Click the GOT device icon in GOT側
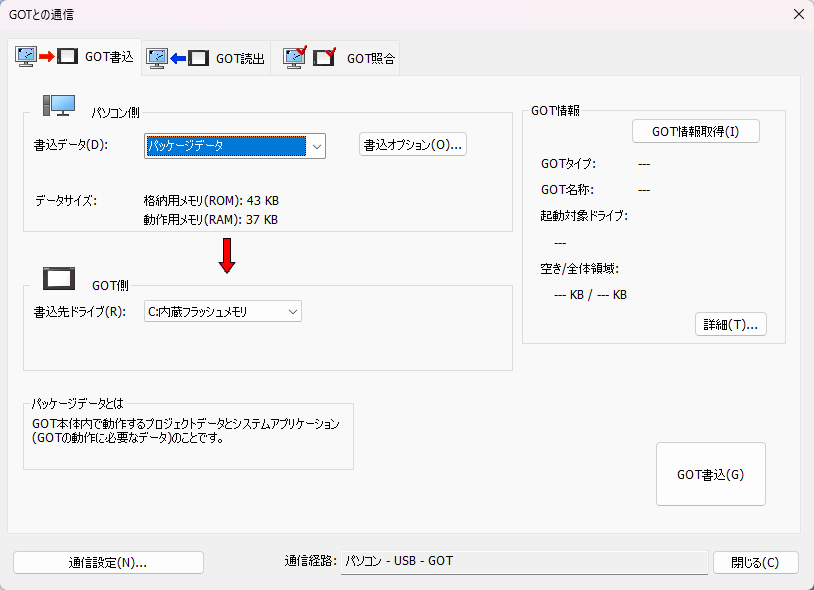Screen dimensions: 814x590 (59, 278)
